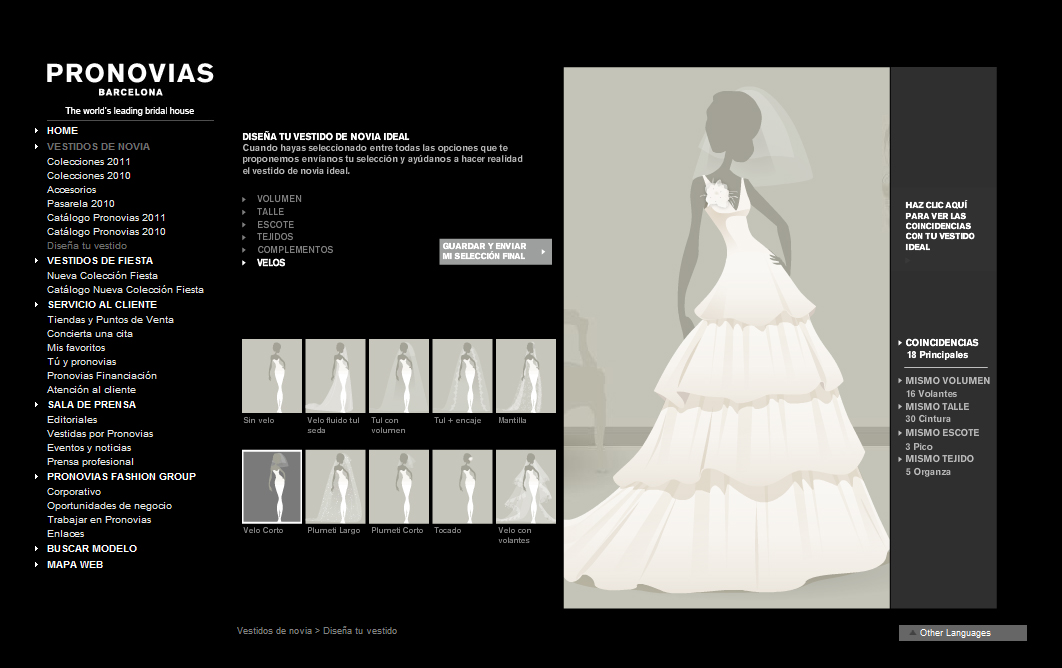Open Editoriales page

click(x=72, y=419)
